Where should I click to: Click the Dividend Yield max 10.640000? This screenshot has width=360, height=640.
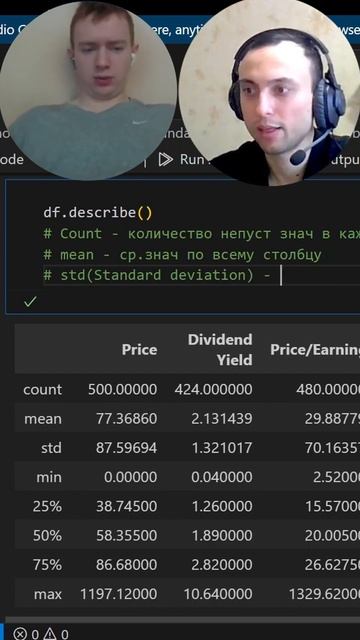click(x=218, y=594)
